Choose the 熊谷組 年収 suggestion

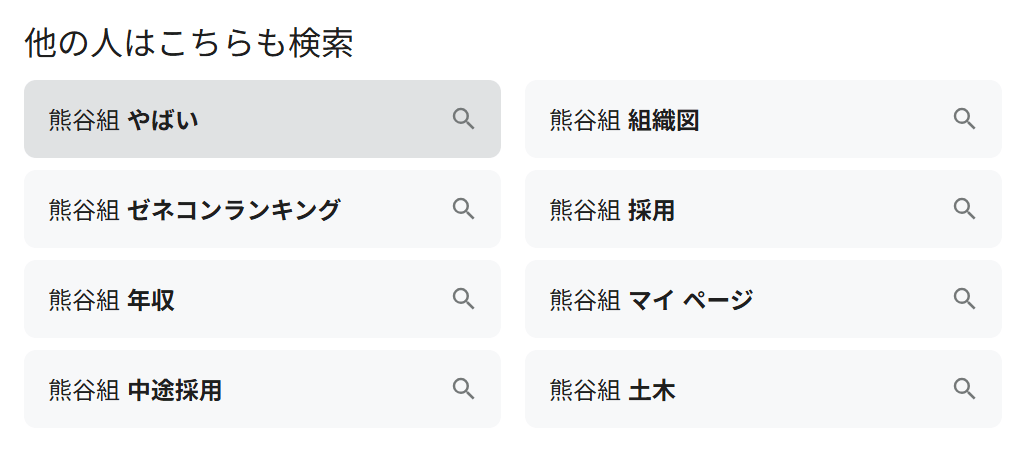tap(112, 300)
